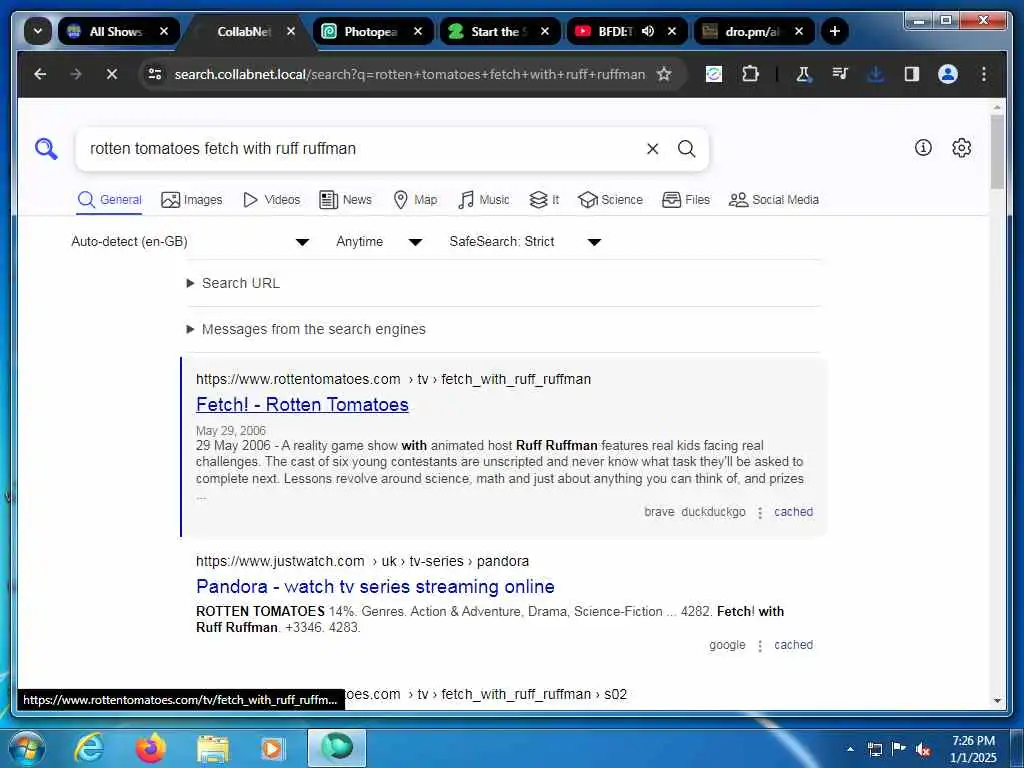1024x768 pixels.
Task: Switch to Science category
Action: click(x=610, y=200)
